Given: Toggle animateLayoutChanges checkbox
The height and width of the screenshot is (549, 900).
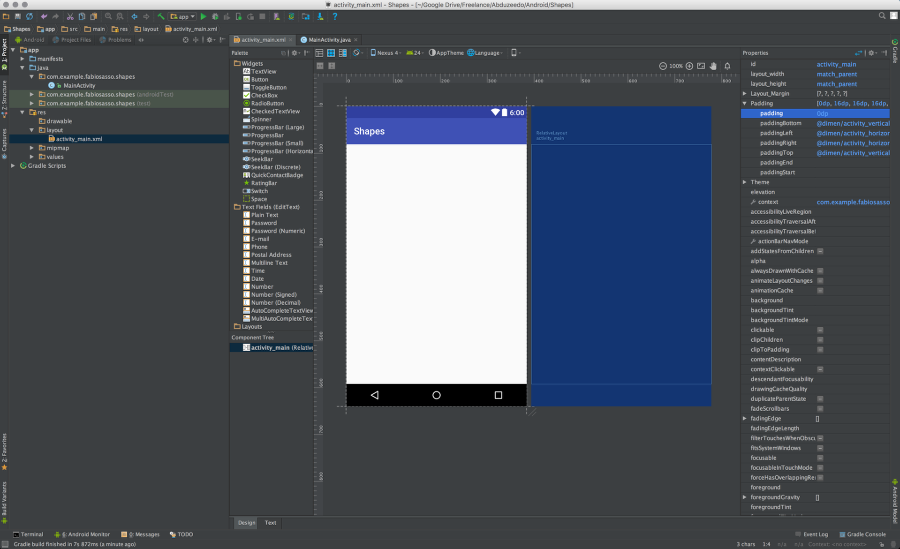Looking at the screenshot, I should click(820, 281).
